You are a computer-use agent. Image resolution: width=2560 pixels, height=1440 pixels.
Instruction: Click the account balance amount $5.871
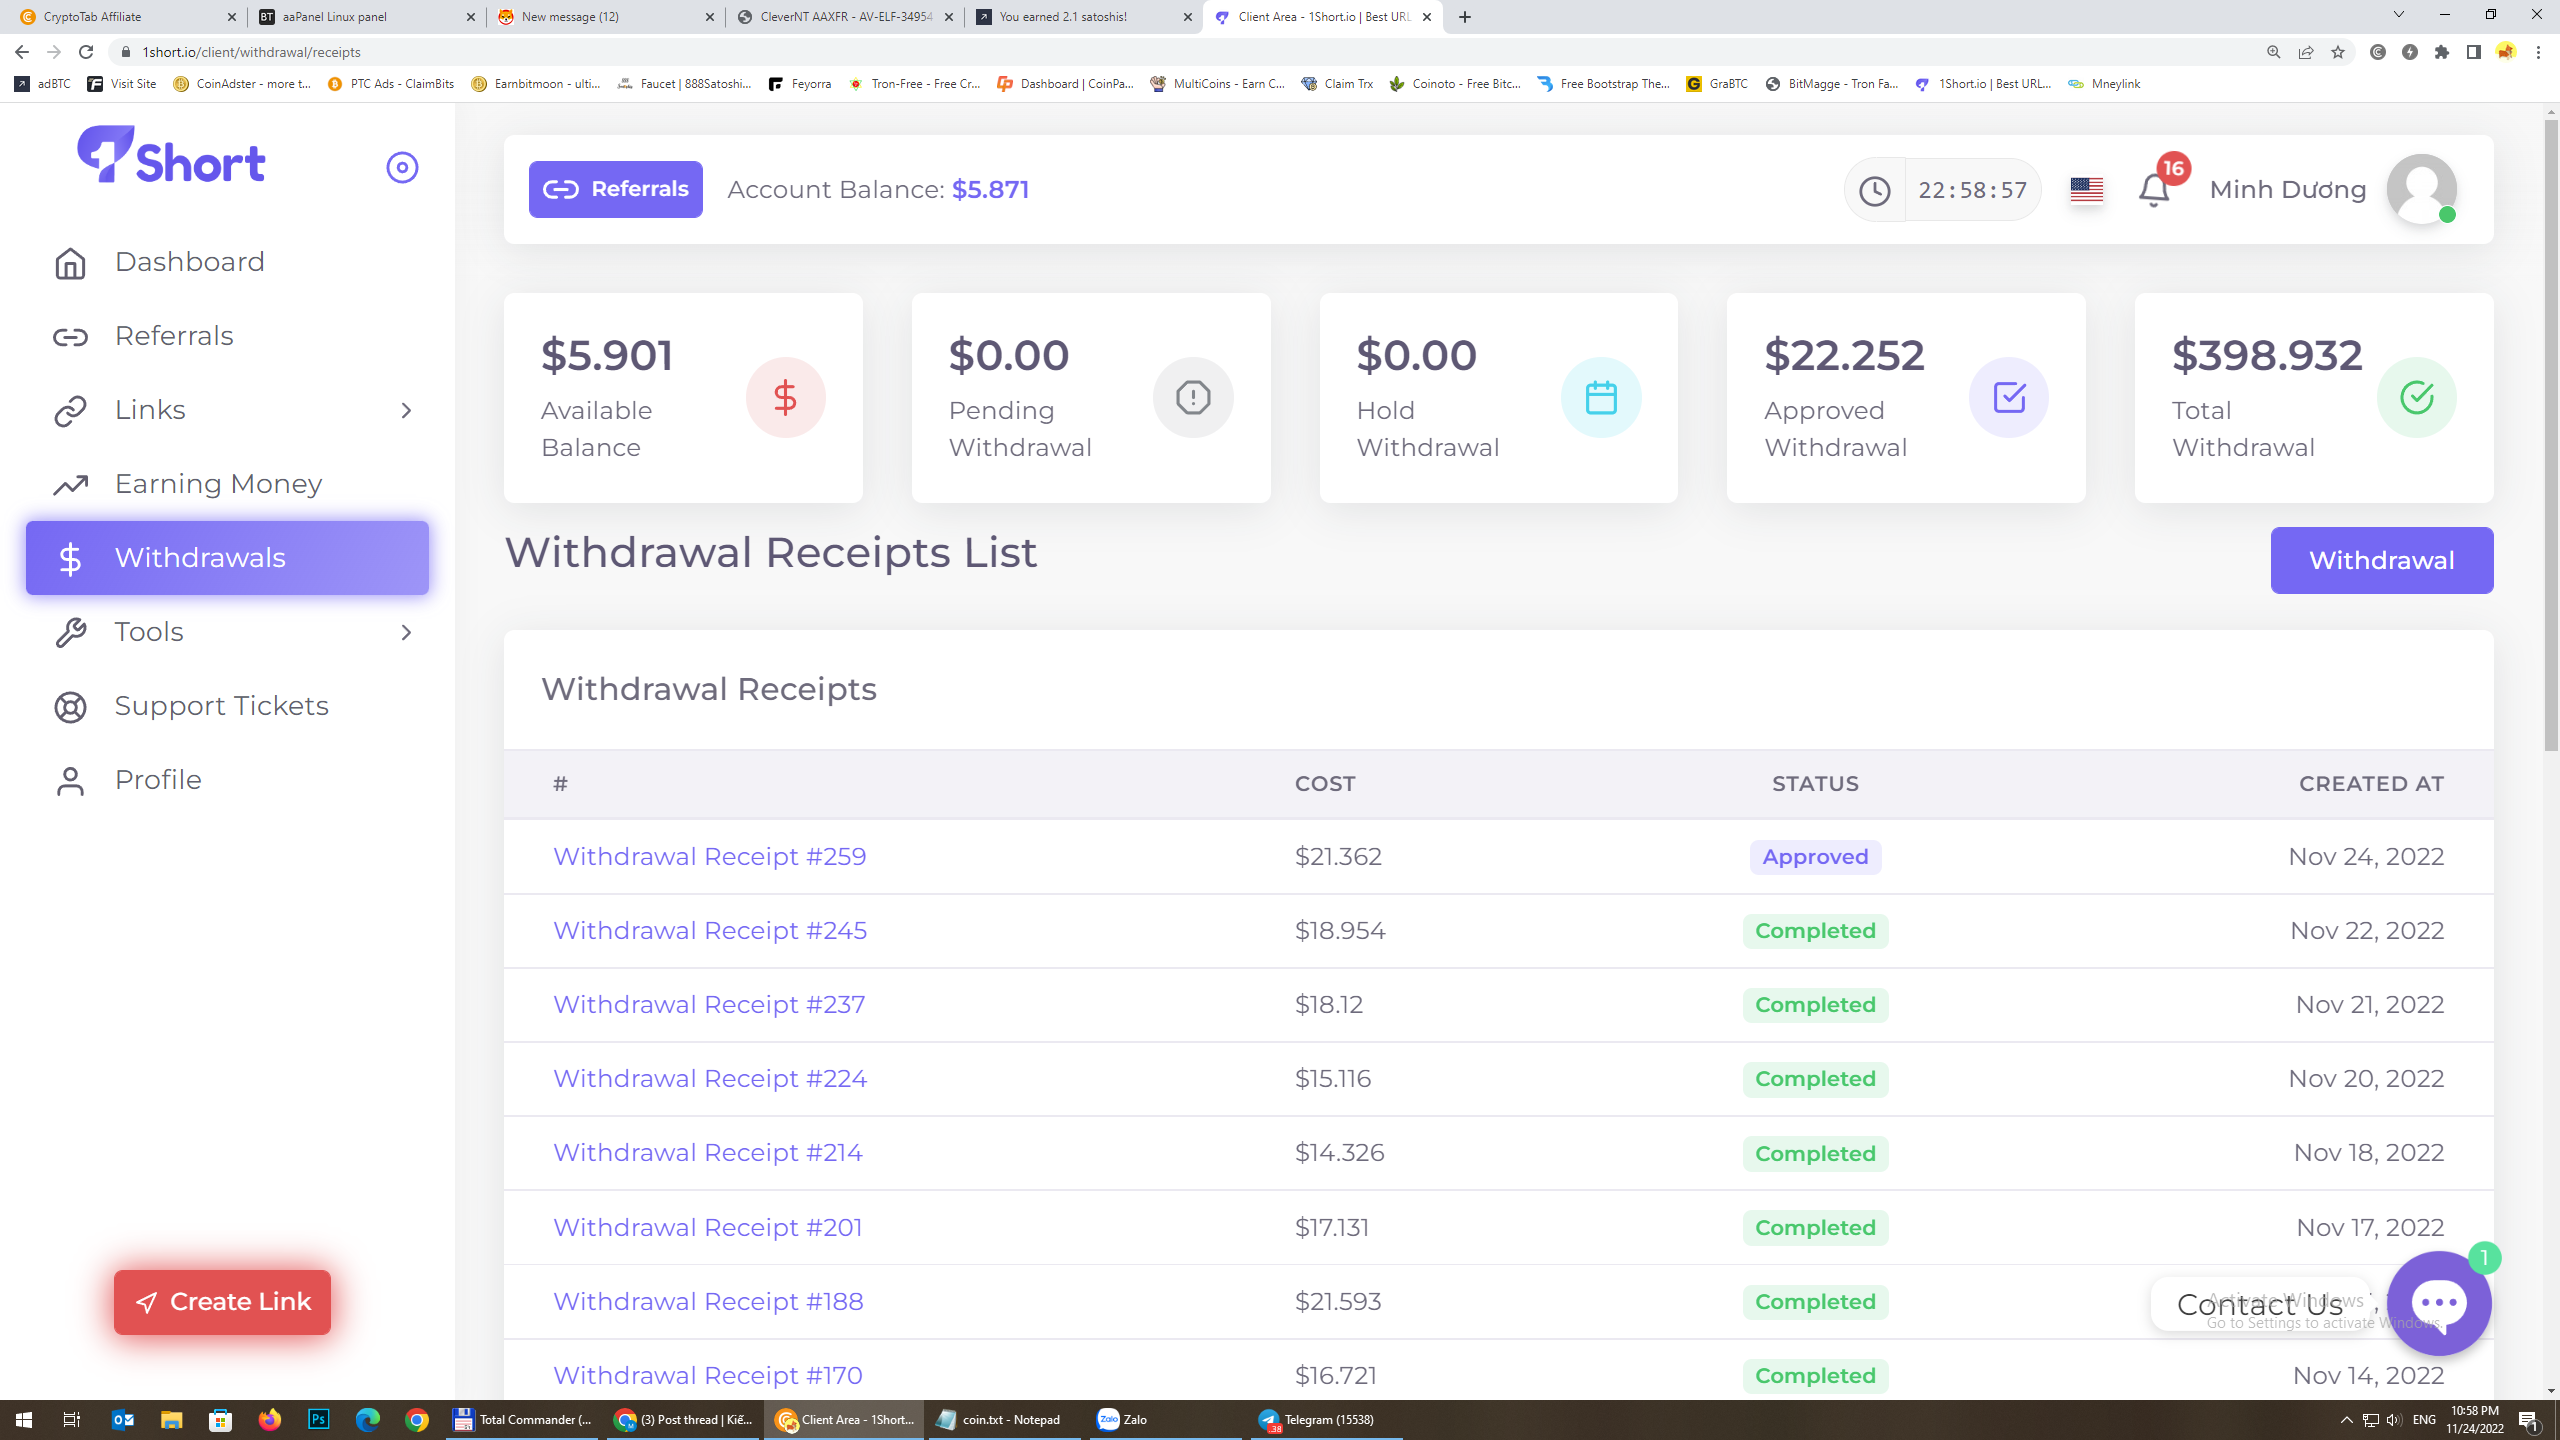[x=990, y=189]
